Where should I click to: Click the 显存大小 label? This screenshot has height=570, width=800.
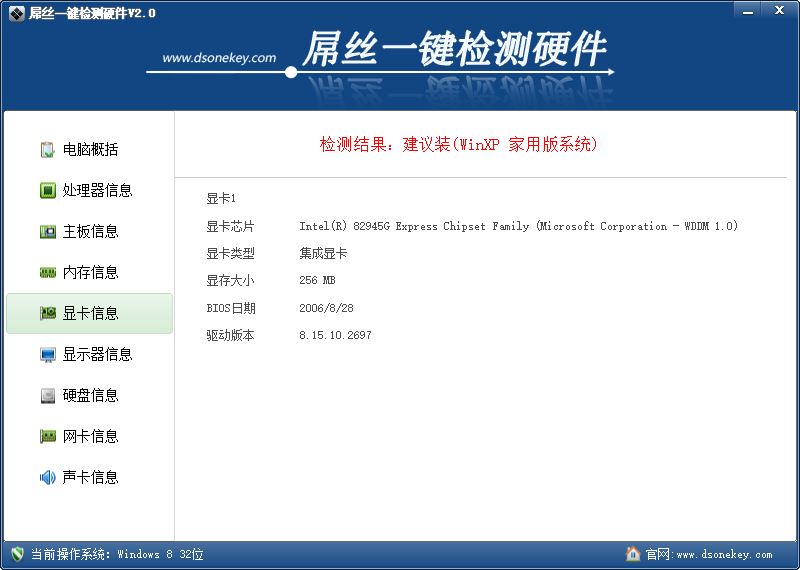pyautogui.click(x=230, y=280)
